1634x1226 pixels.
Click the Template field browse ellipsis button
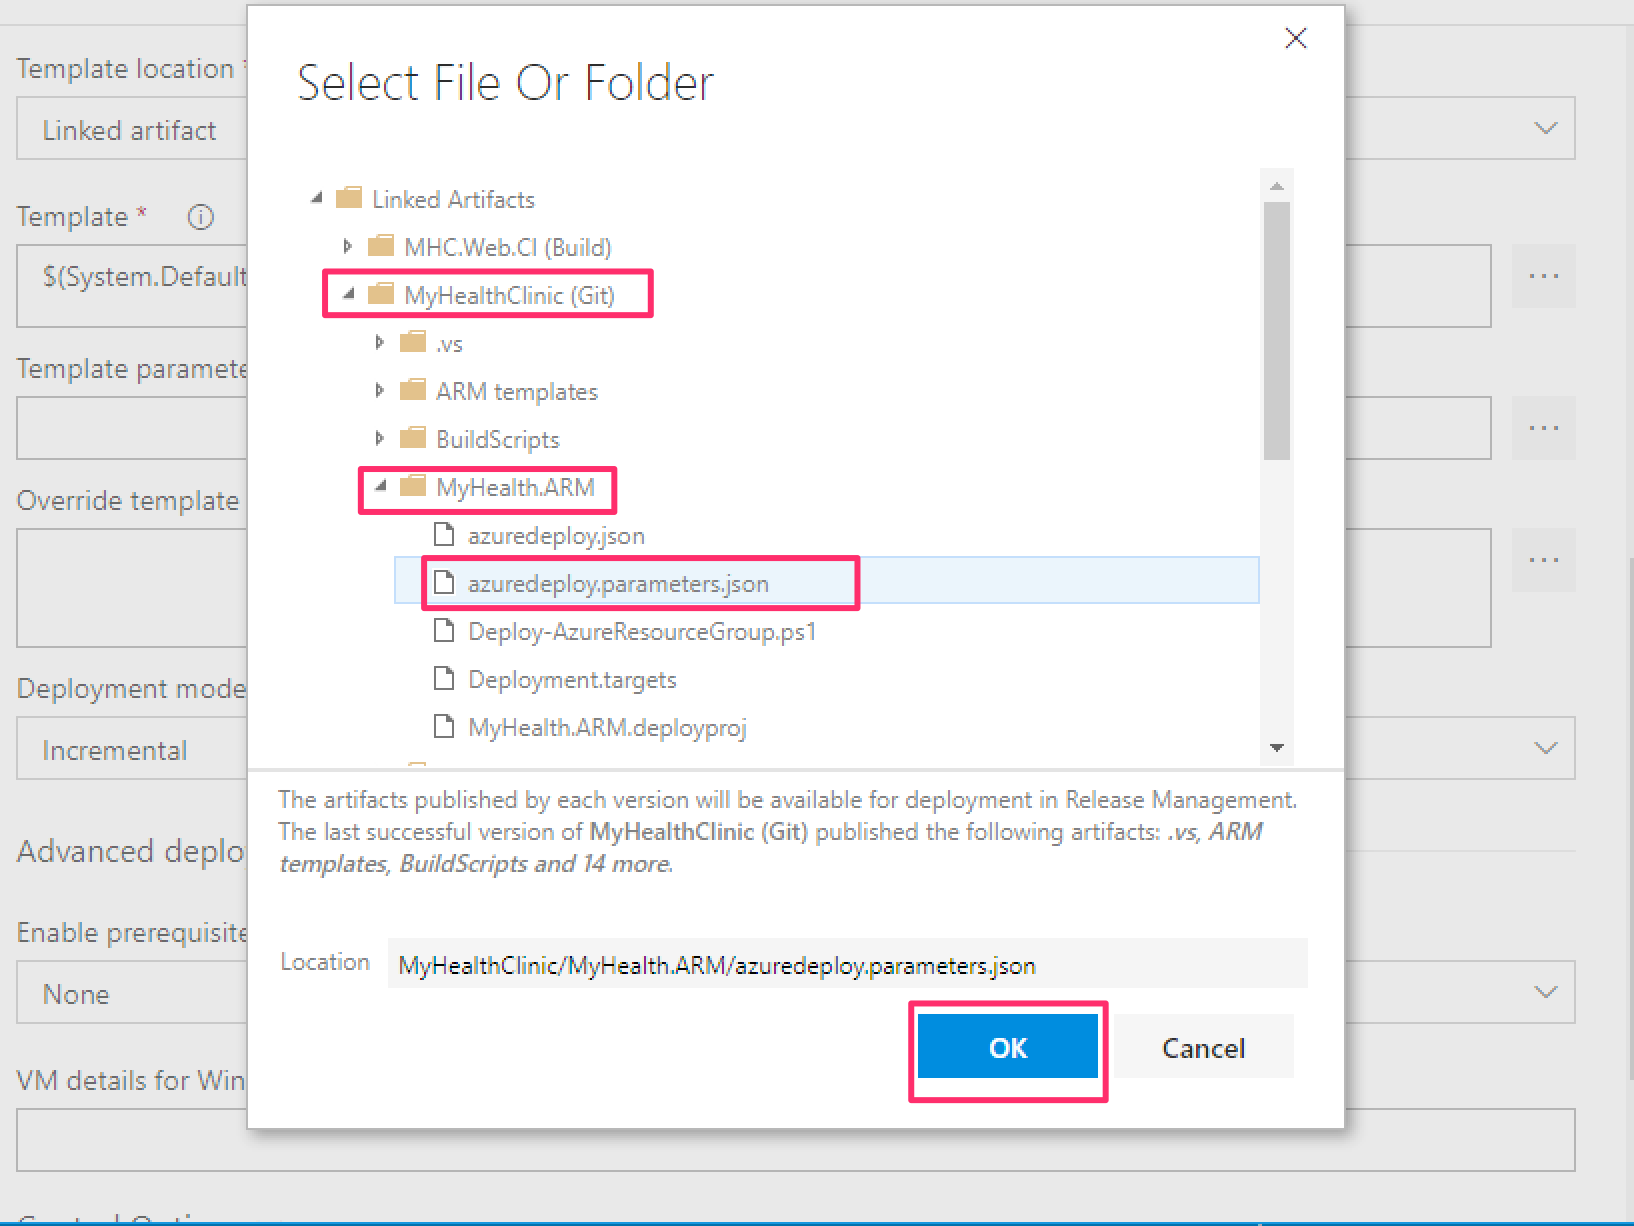click(x=1543, y=276)
